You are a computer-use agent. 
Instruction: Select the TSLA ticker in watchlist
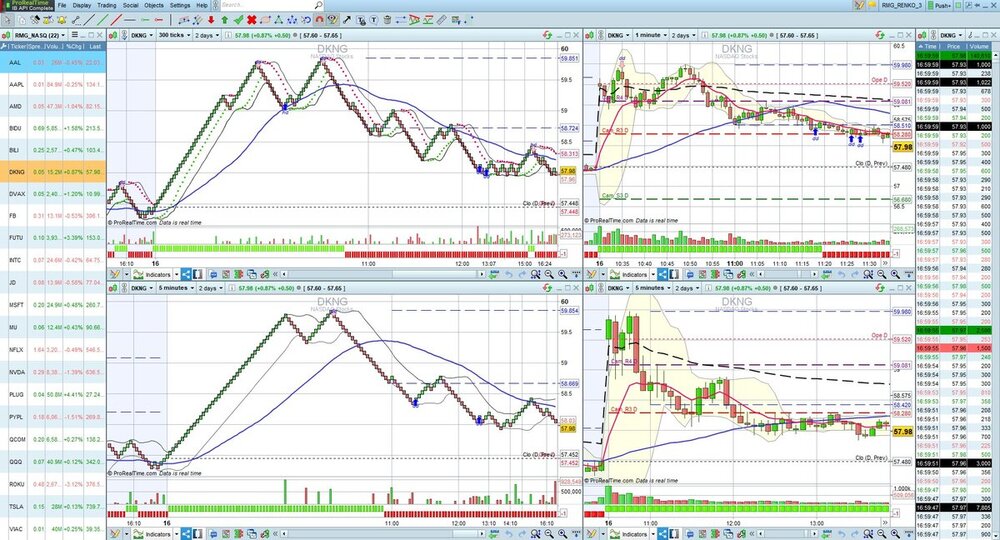15,507
